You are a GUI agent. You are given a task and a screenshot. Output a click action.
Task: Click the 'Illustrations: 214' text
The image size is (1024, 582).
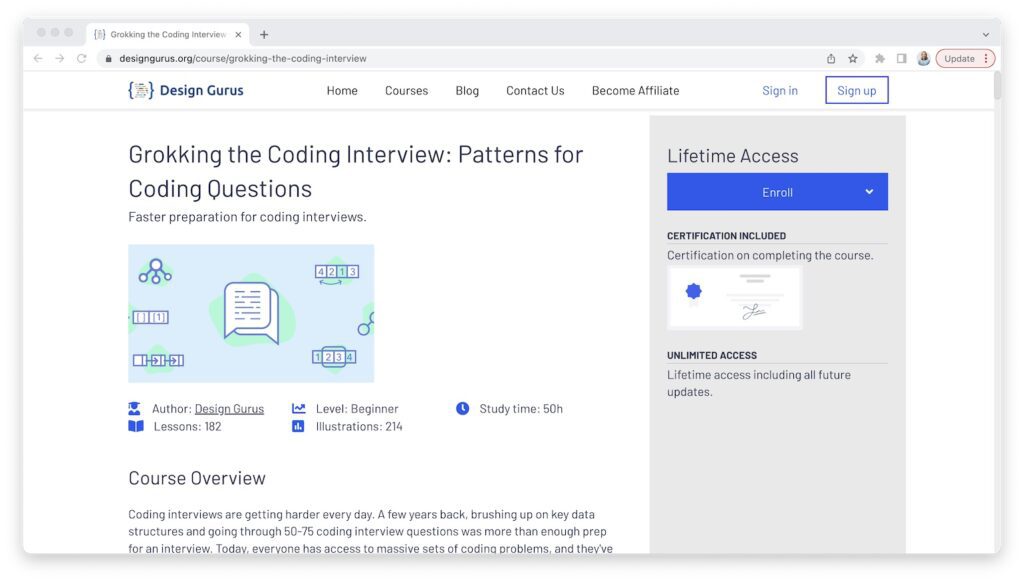pos(359,426)
